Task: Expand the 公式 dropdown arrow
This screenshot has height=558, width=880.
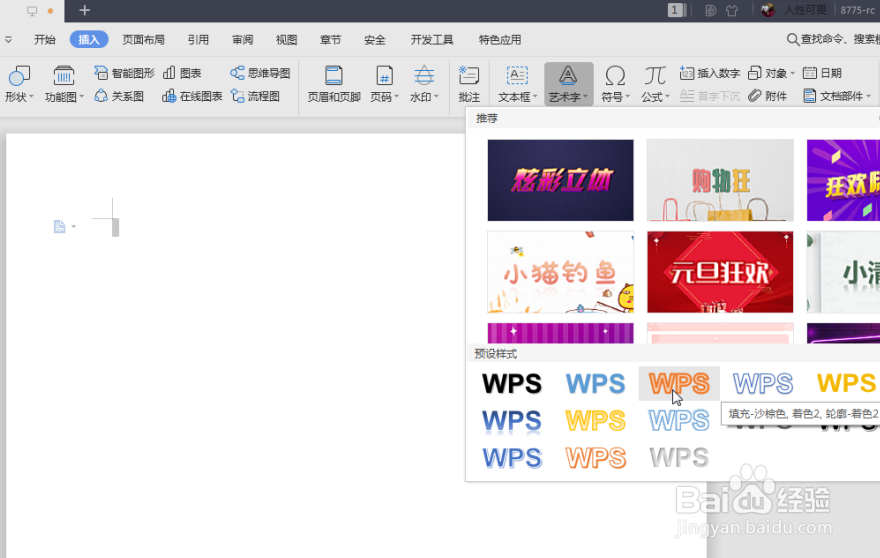Action: [x=667, y=97]
